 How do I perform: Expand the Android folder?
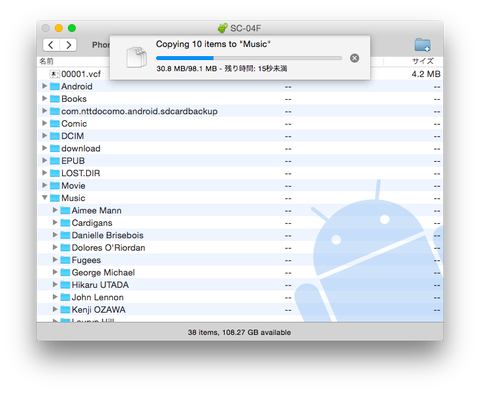(44, 86)
